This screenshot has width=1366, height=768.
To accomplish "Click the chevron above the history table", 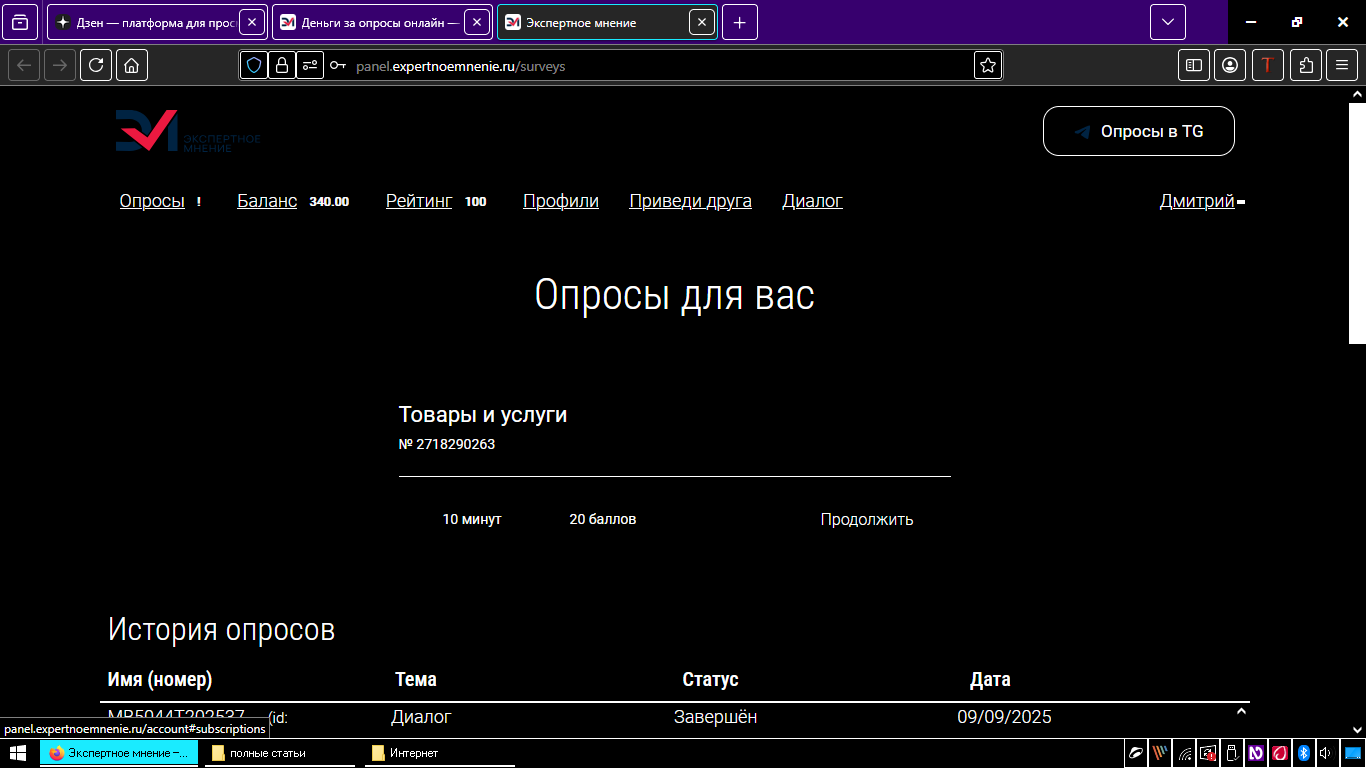I will (x=1241, y=710).
